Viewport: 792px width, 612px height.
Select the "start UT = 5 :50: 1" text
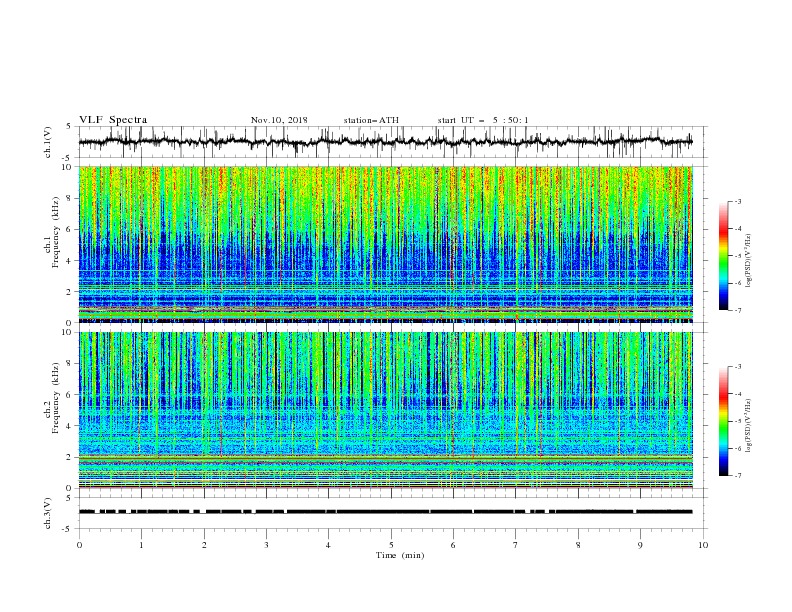pyautogui.click(x=482, y=120)
